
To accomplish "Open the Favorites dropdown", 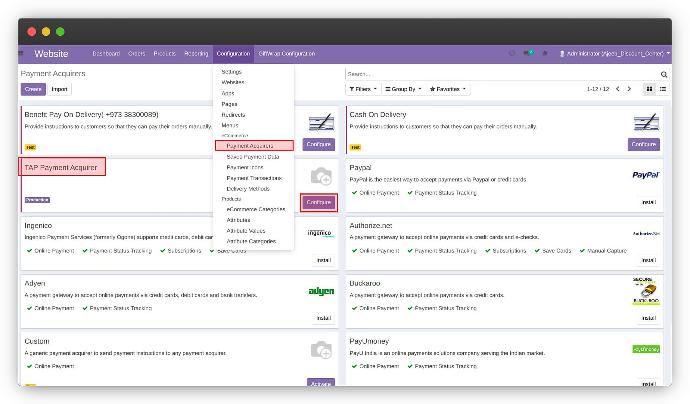I will coord(448,89).
